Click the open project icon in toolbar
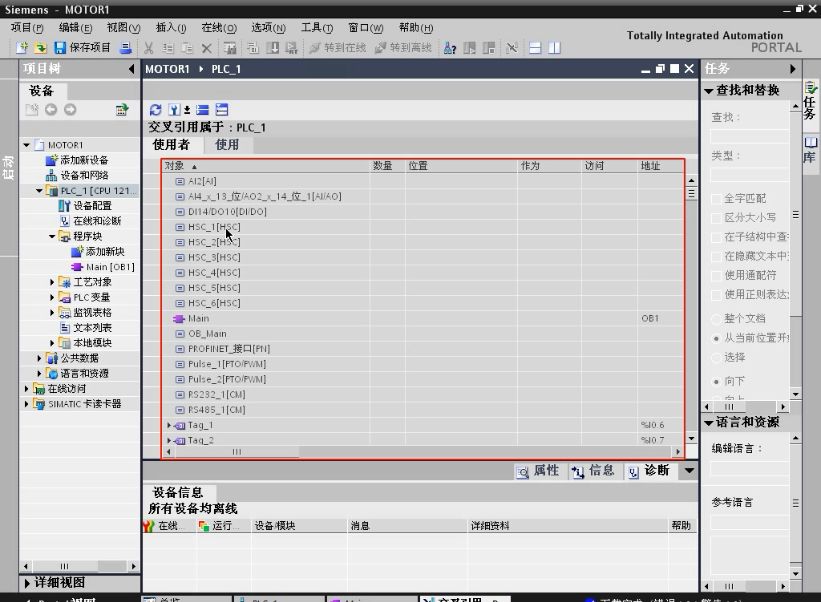This screenshot has height=602, width=821. pos(40,48)
